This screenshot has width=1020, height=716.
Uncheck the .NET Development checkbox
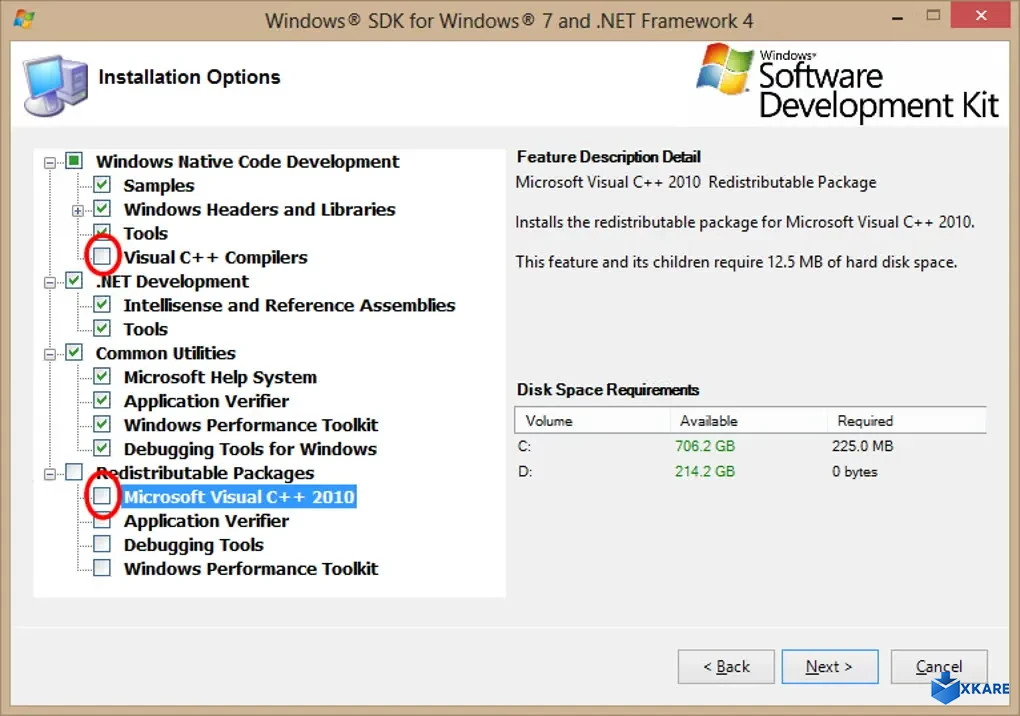click(74, 280)
